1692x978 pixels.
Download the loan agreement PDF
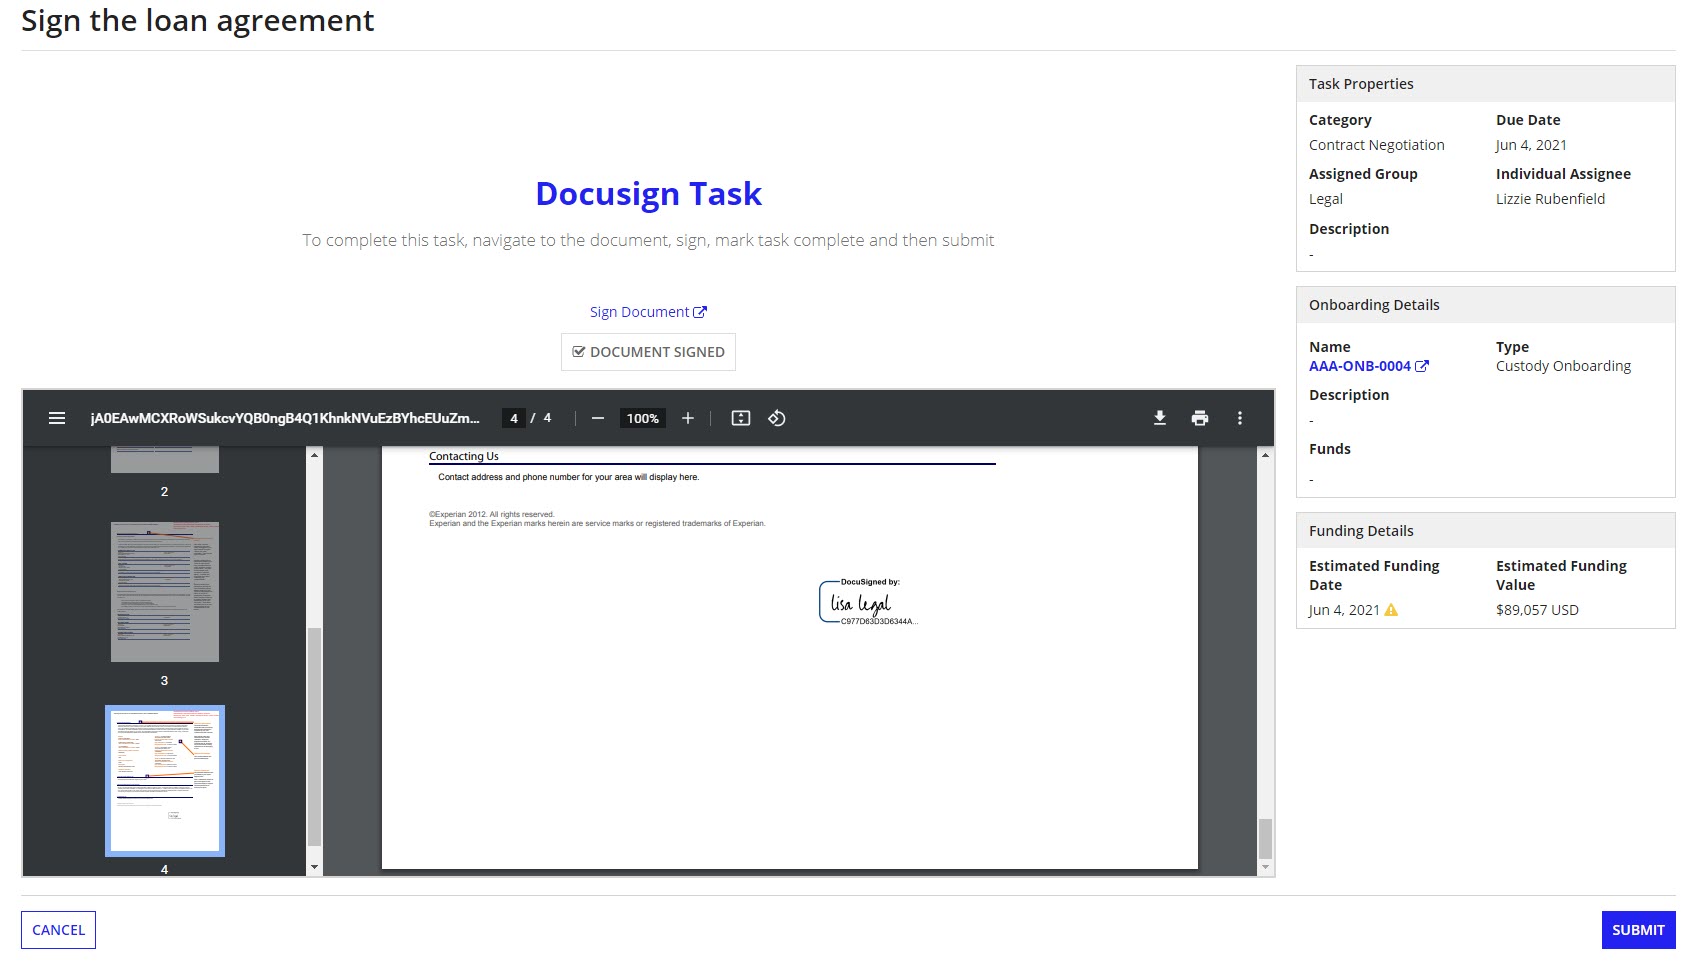pos(1160,418)
